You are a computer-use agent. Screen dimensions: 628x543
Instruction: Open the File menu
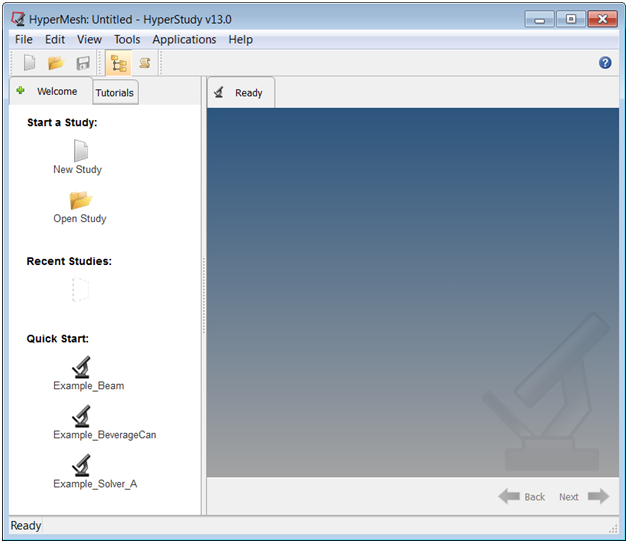click(24, 40)
